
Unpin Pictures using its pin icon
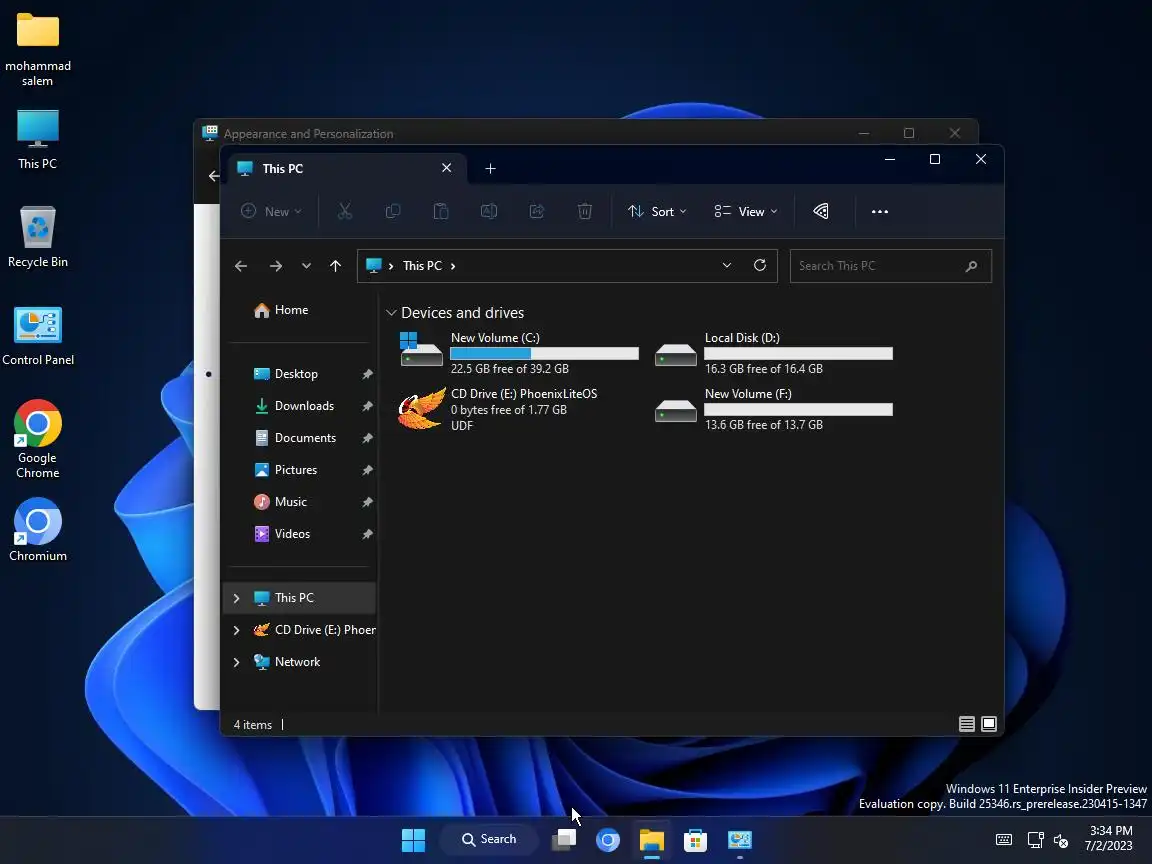(367, 470)
